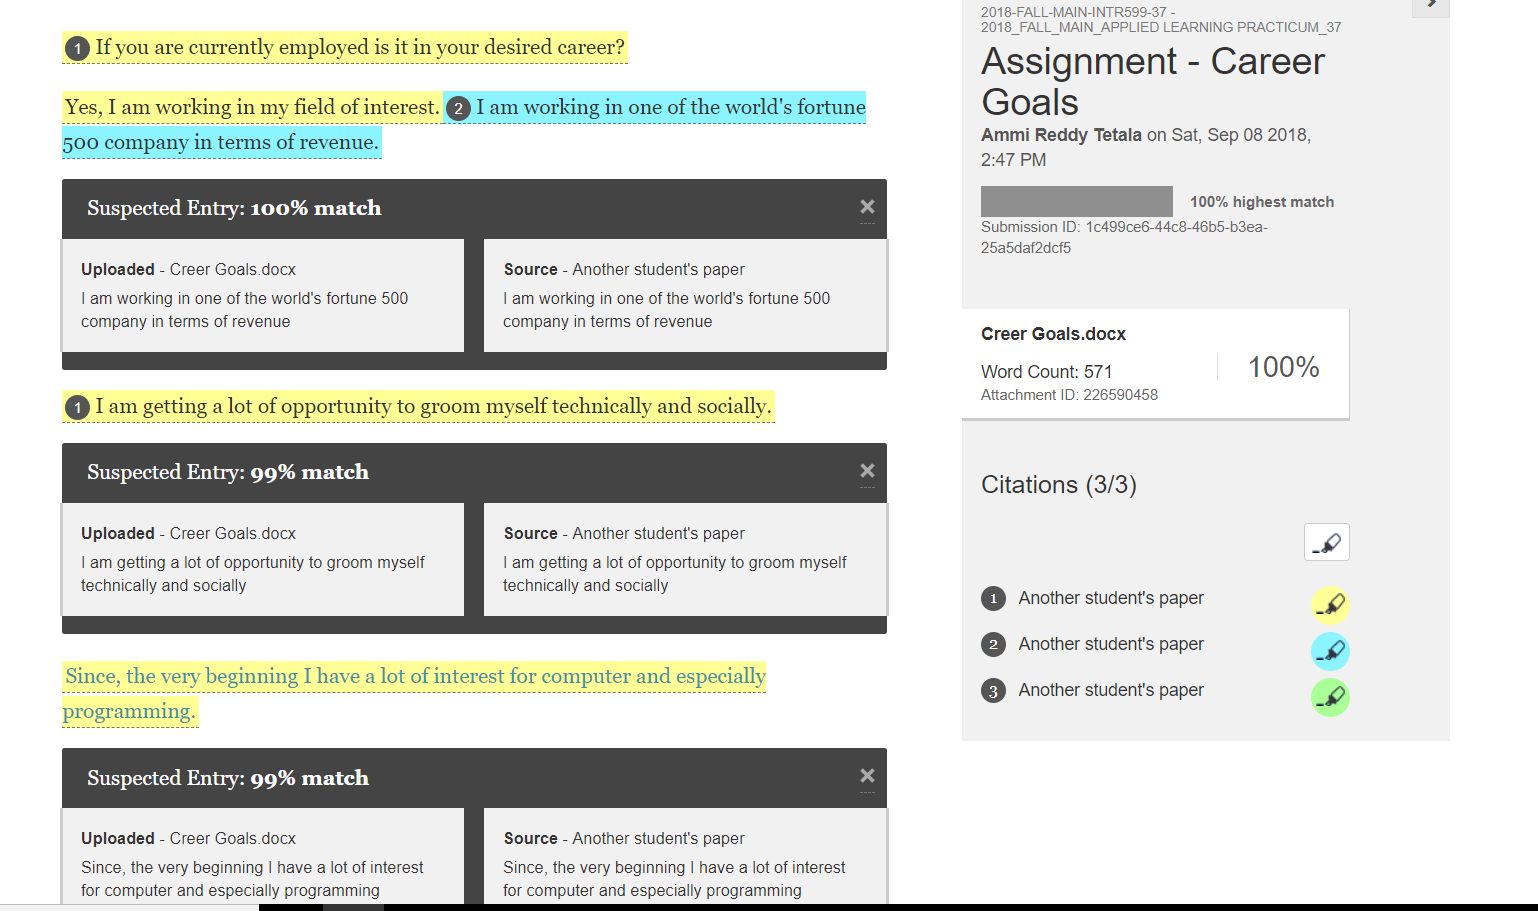
Task: Click highlighted 'Yes, I am working' text
Action: point(252,107)
